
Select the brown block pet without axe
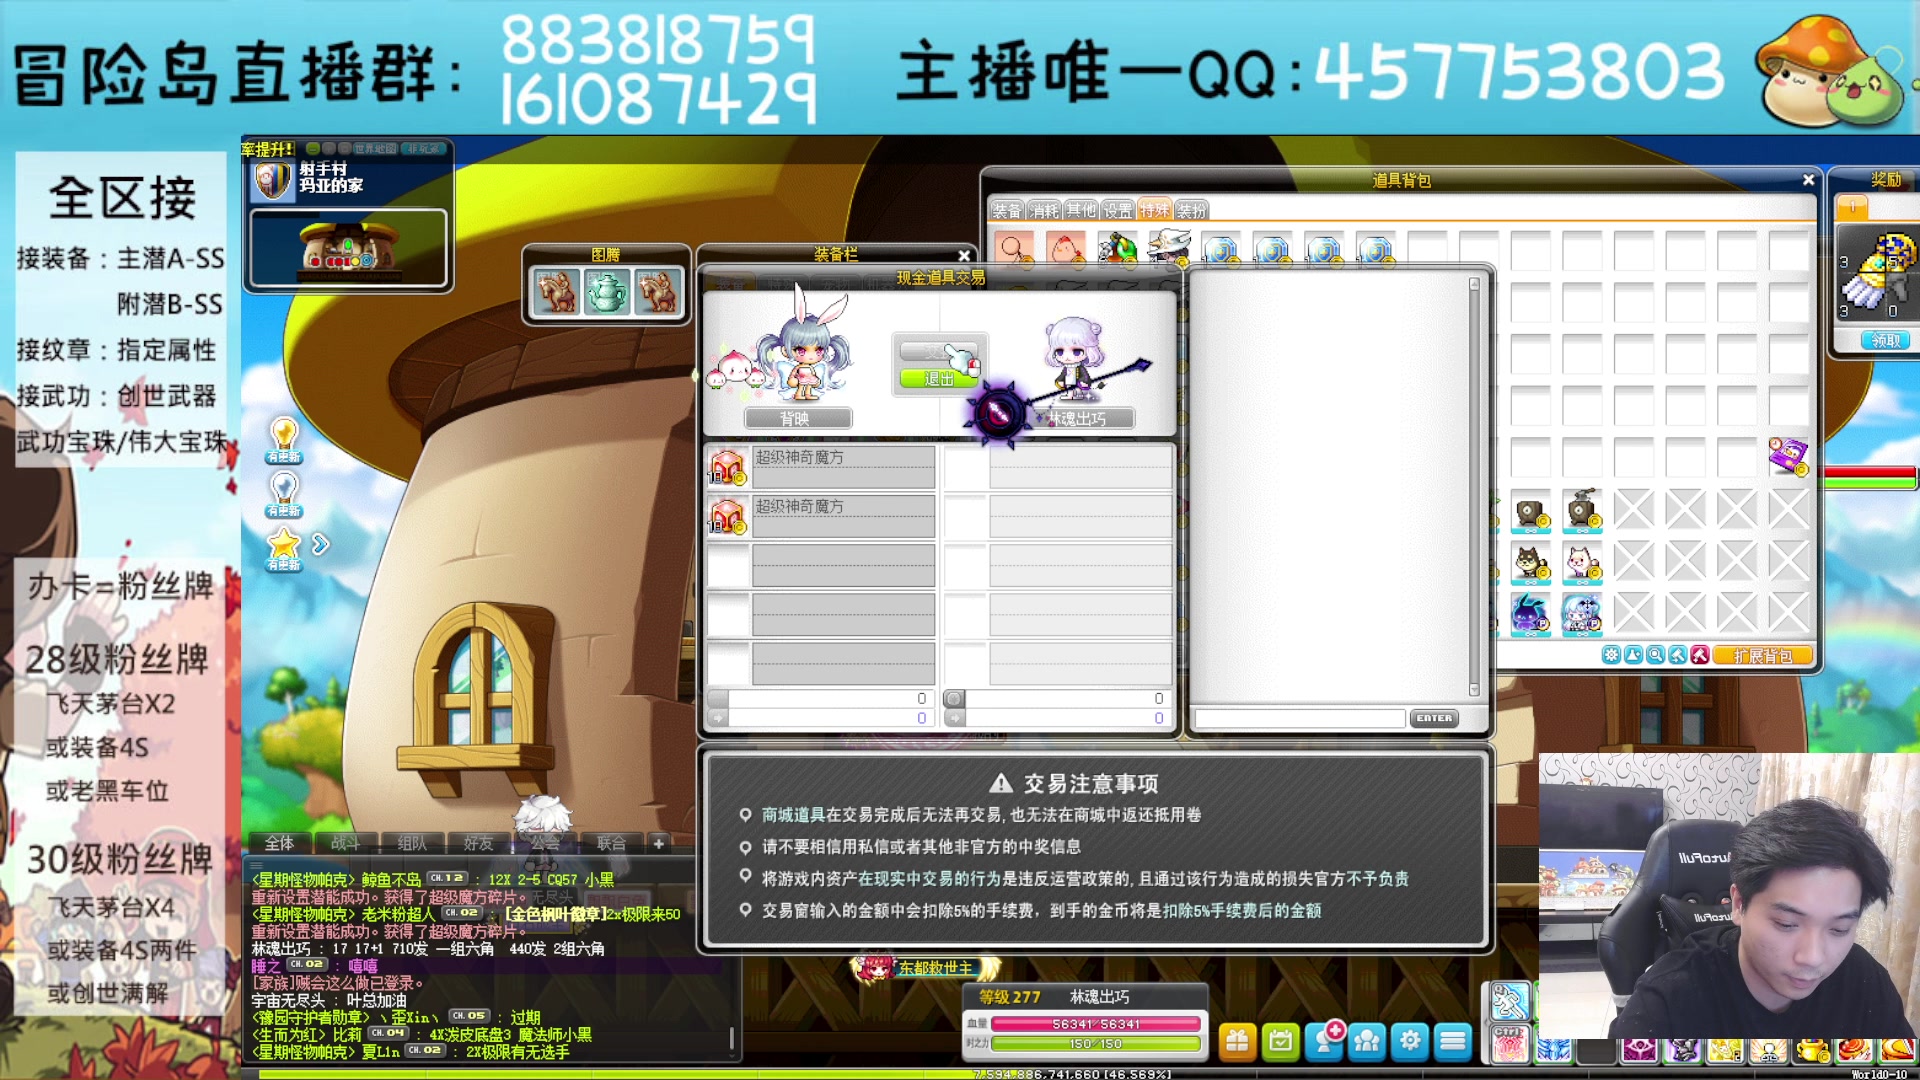click(x=1530, y=512)
